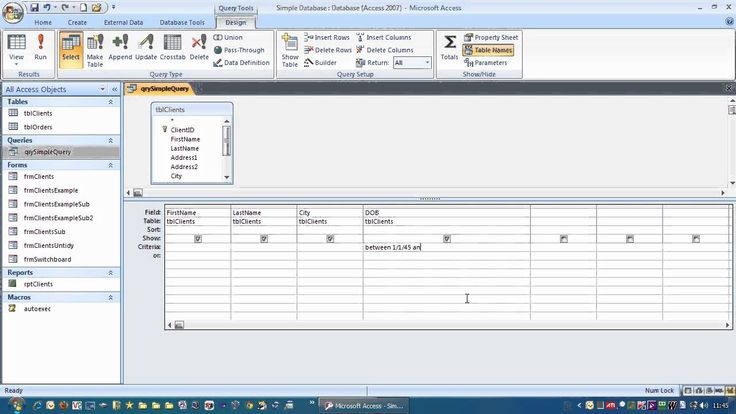Select Microsoft Access taskbar button
This screenshot has width=736, height=414.
point(364,406)
